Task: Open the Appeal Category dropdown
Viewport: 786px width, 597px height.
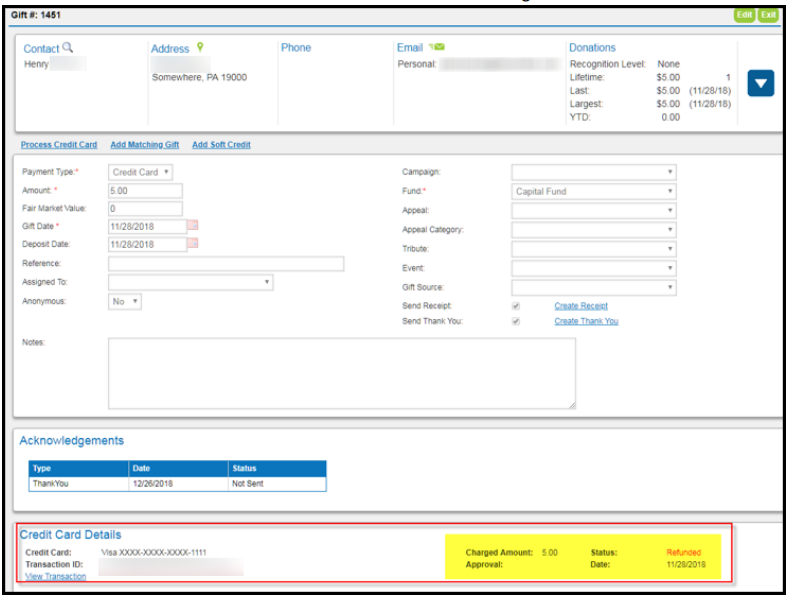Action: point(594,230)
